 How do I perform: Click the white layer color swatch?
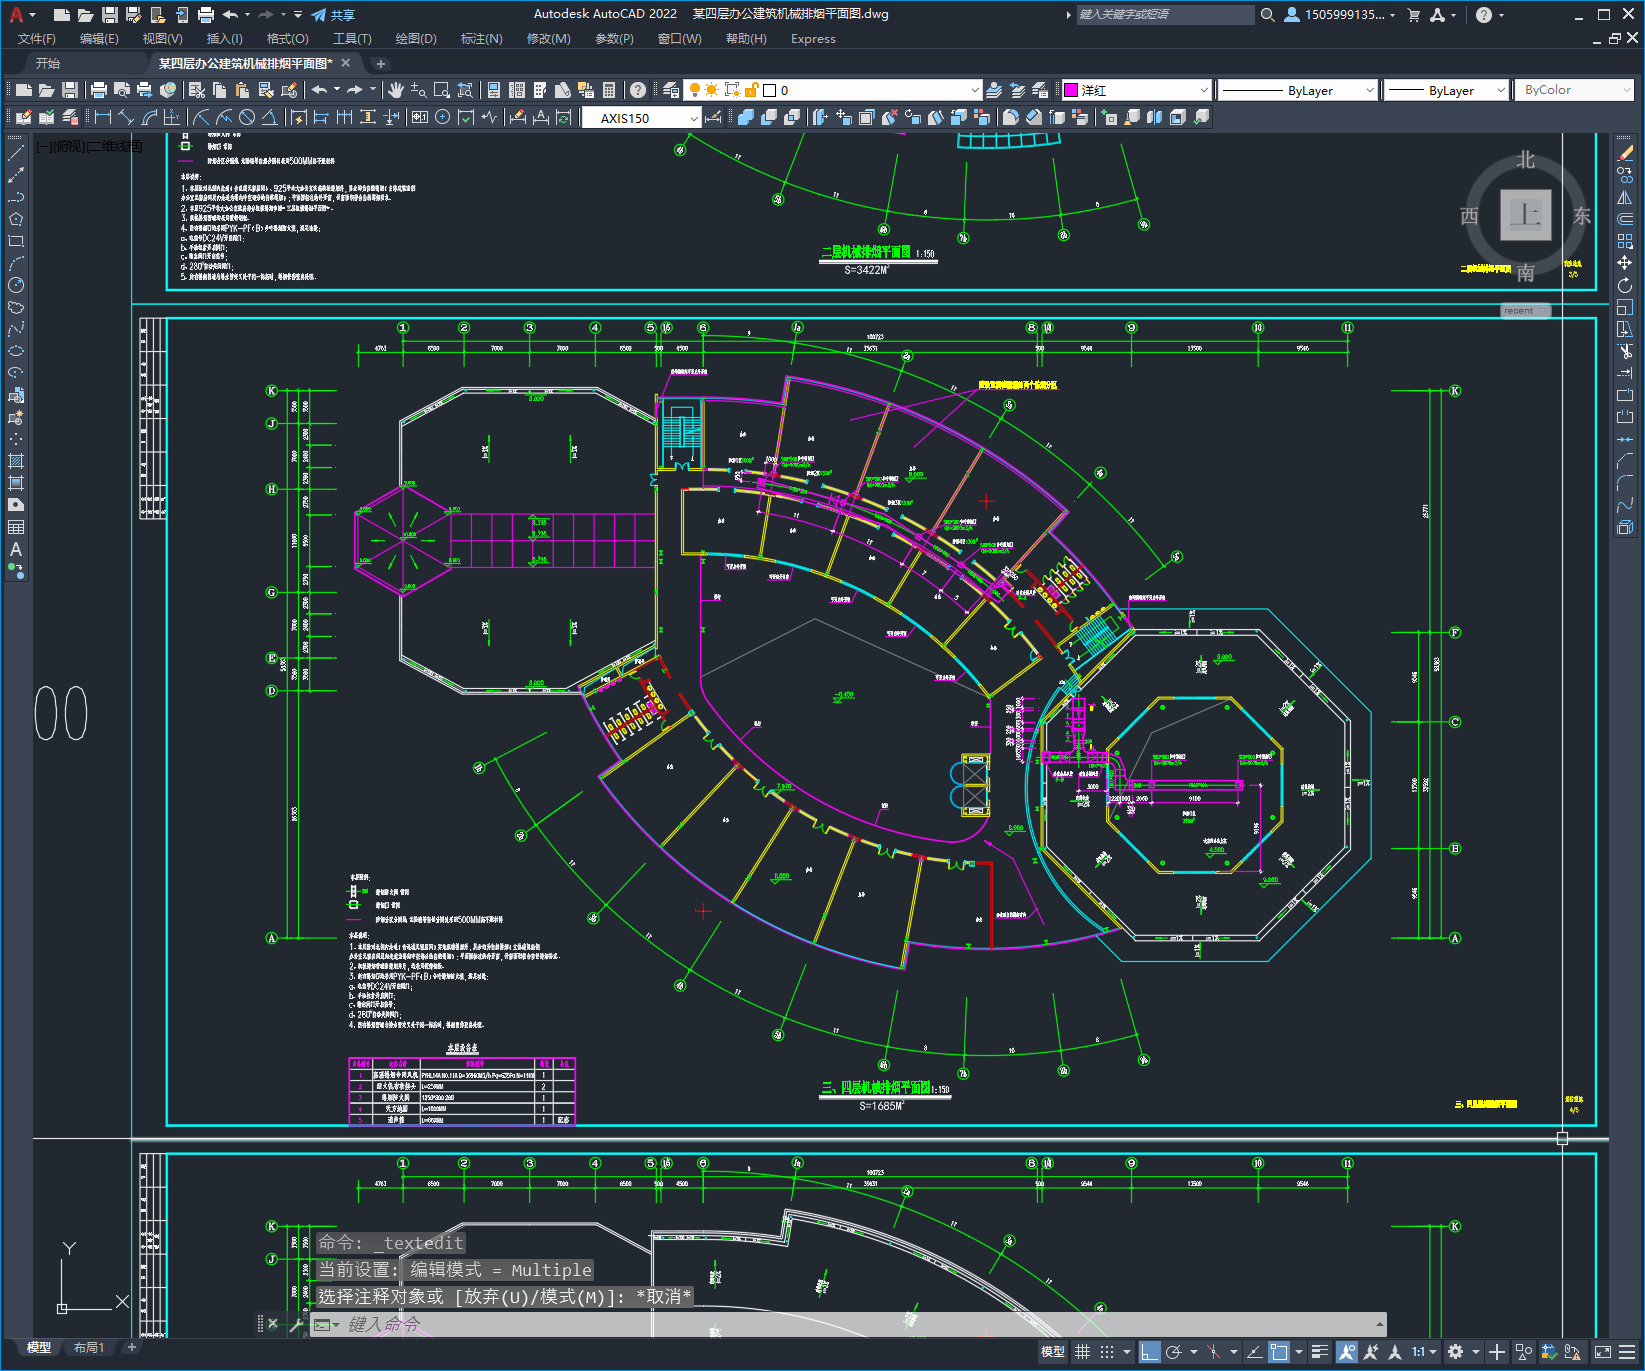(x=770, y=90)
